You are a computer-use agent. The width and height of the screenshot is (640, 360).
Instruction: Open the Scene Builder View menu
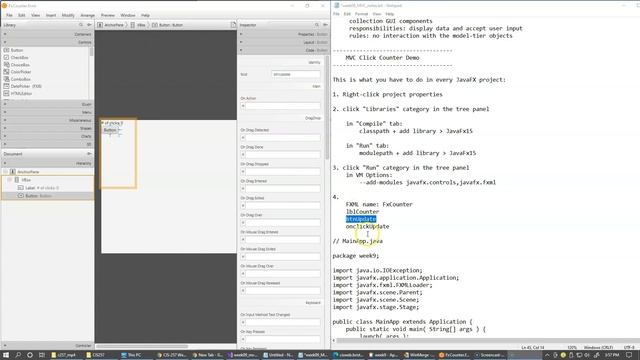pos(36,15)
